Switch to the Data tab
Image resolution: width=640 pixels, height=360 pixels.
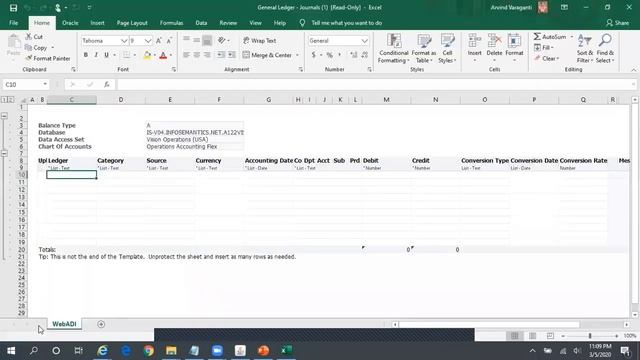pos(201,23)
